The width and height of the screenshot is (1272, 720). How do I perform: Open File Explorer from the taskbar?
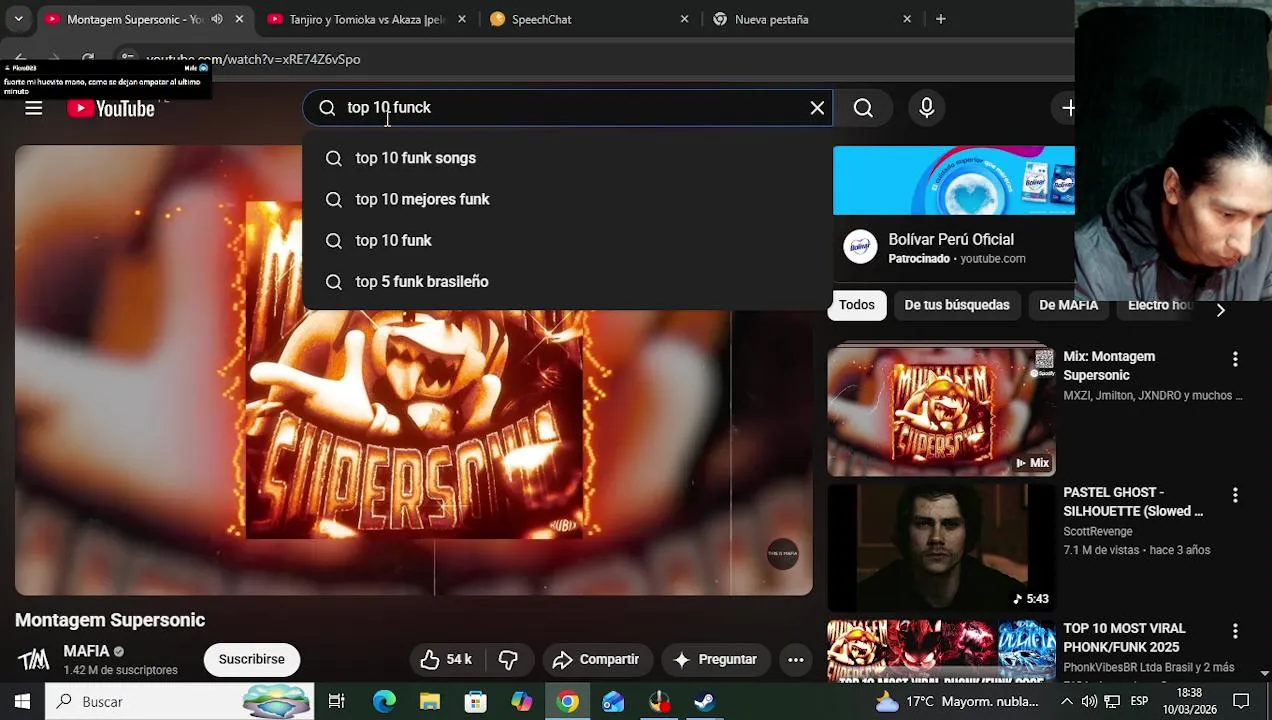[429, 701]
